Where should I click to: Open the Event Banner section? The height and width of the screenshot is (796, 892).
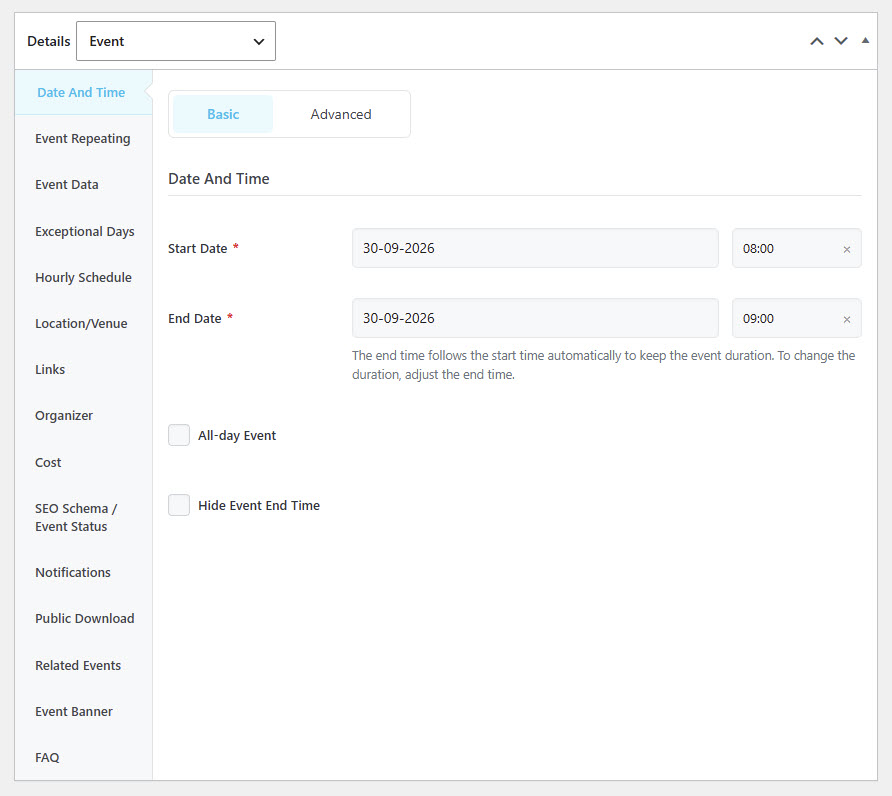84,711
